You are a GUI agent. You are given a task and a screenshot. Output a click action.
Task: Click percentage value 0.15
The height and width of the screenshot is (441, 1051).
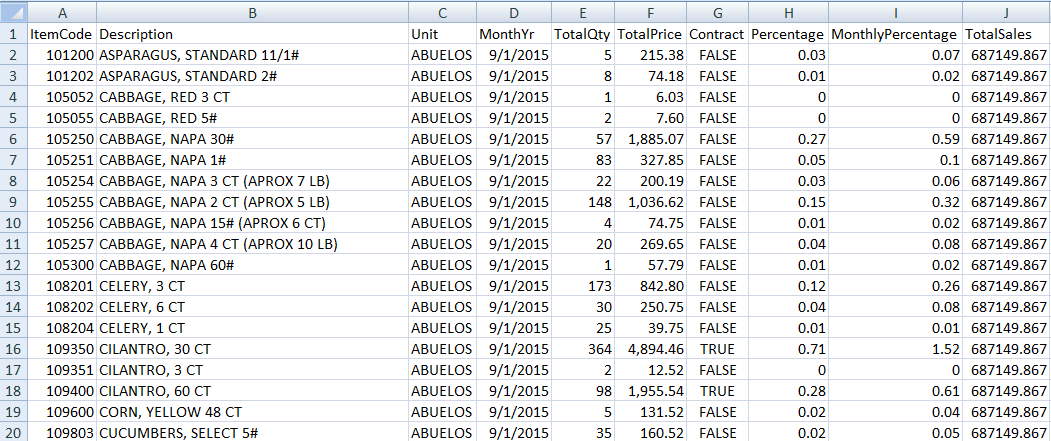pyautogui.click(x=788, y=202)
